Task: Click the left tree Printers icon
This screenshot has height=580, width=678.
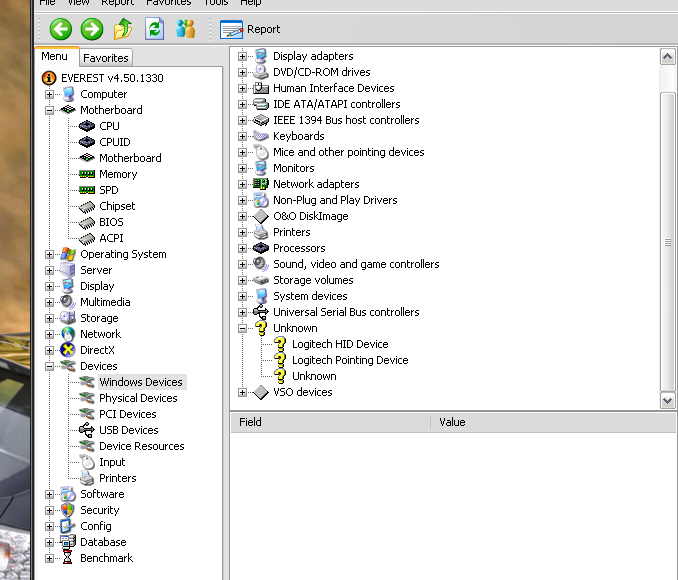Action: 87,478
